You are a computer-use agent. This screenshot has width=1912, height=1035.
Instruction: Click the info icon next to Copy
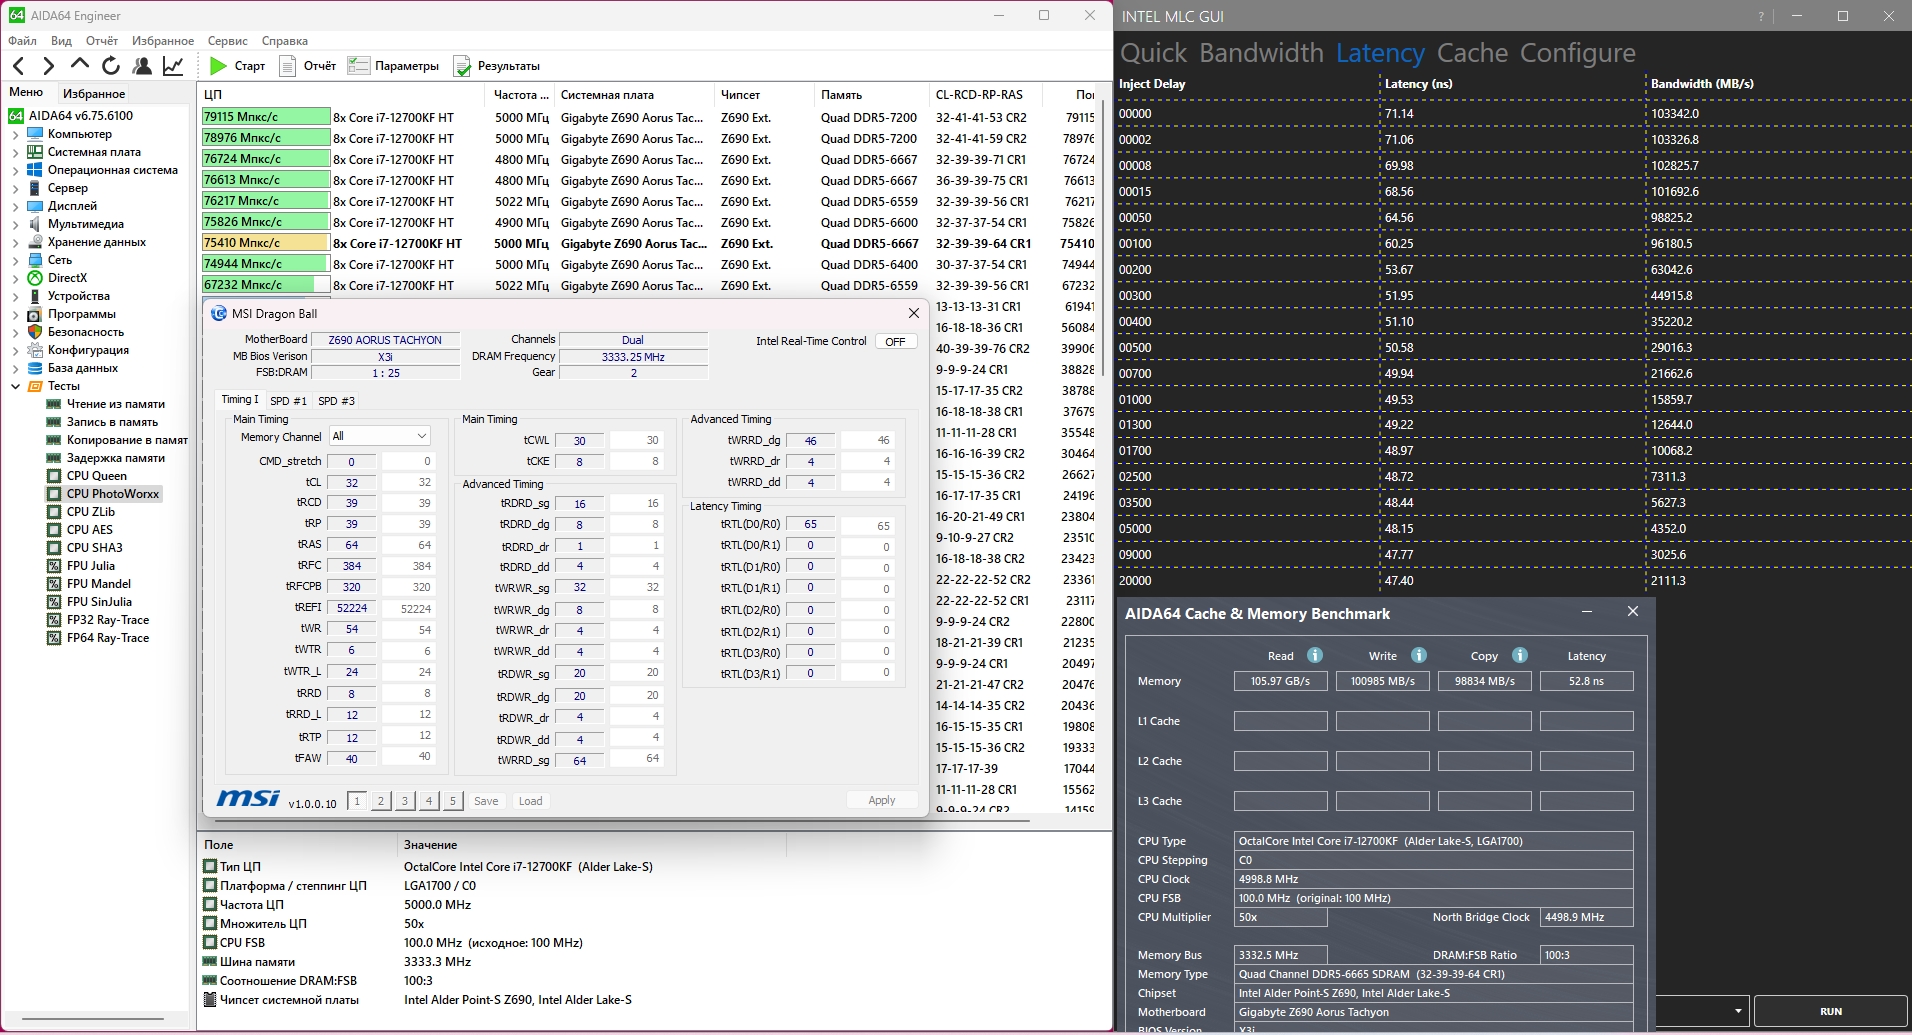click(1520, 655)
